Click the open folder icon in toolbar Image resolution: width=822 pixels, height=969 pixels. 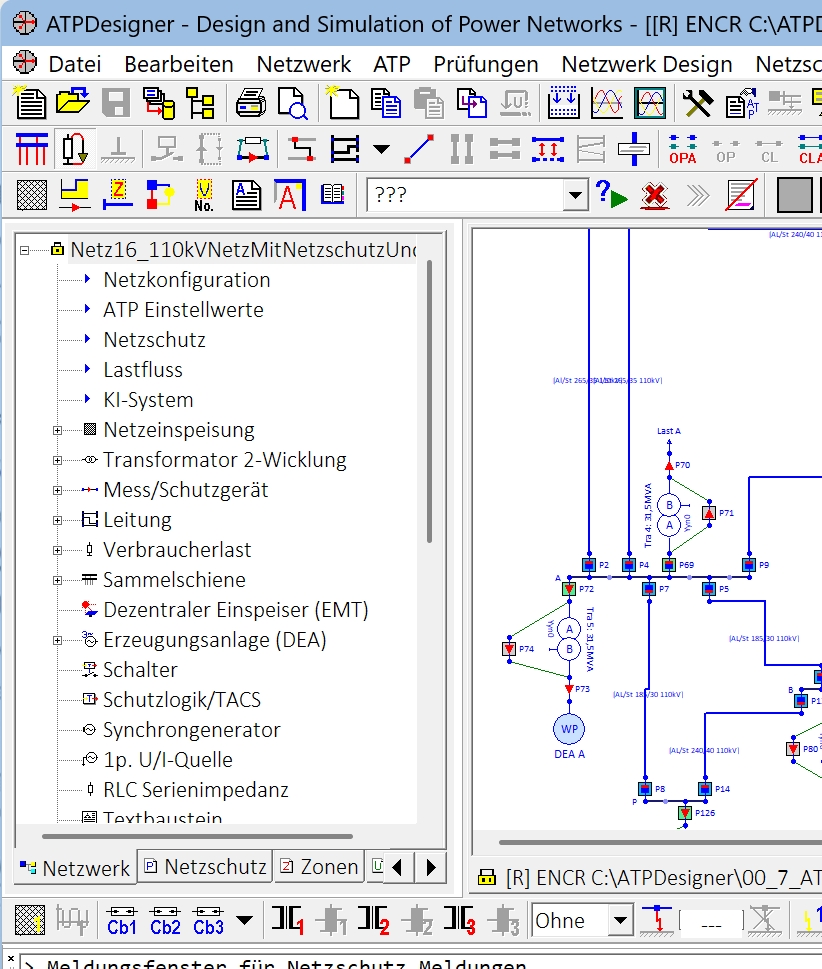[73, 103]
